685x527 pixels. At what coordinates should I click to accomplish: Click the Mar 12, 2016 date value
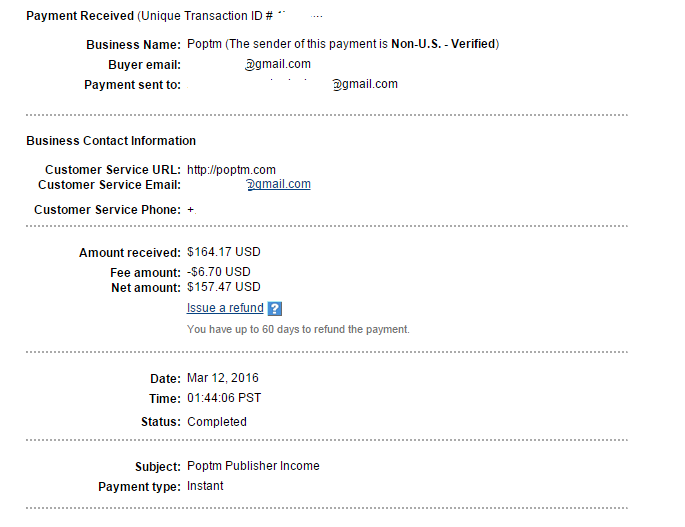click(223, 378)
